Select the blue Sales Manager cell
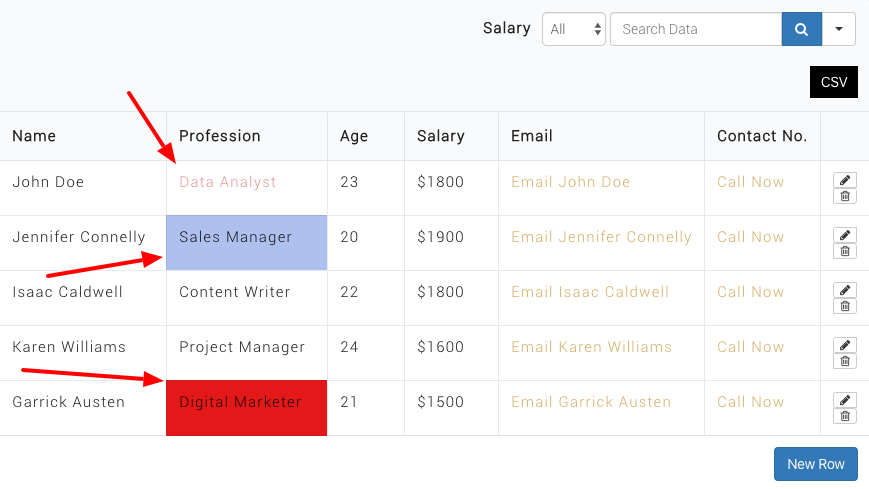 (x=246, y=242)
